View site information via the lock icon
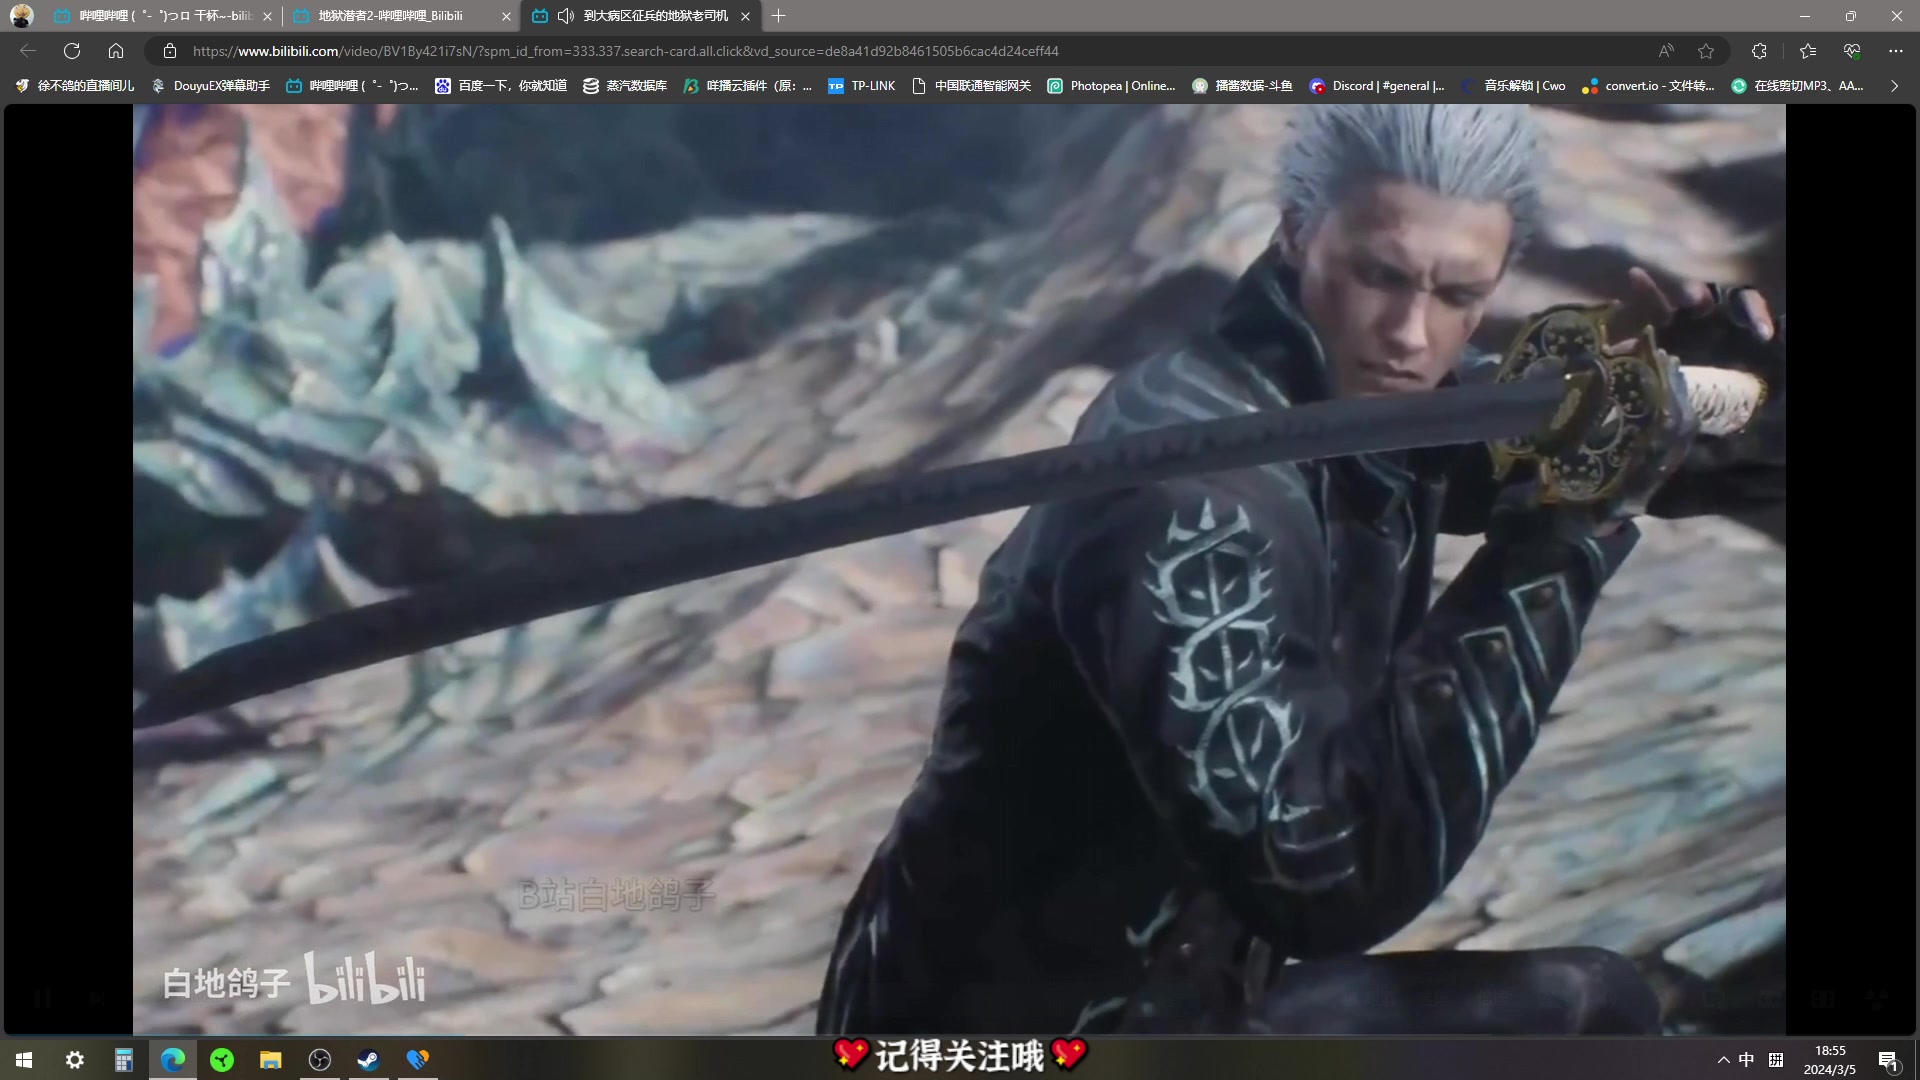 (x=170, y=51)
